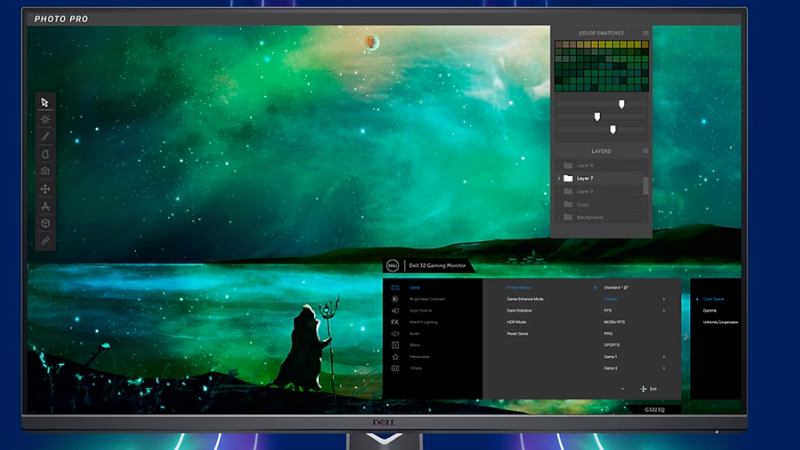Image resolution: width=800 pixels, height=450 pixels.
Task: Choose the camera tool in toolbar
Action: click(x=45, y=171)
